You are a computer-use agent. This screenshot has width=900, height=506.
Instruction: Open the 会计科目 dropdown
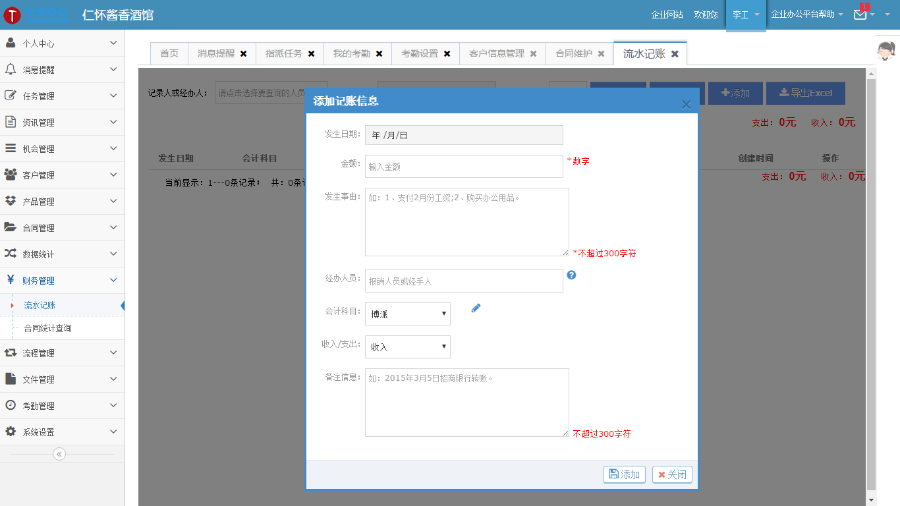click(x=408, y=314)
